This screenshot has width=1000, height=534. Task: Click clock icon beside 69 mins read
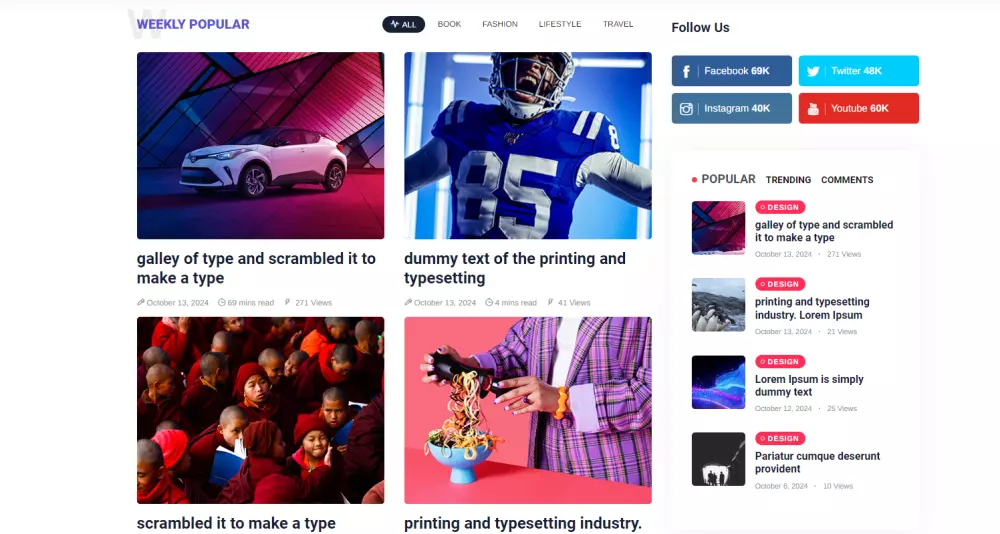tap(222, 302)
